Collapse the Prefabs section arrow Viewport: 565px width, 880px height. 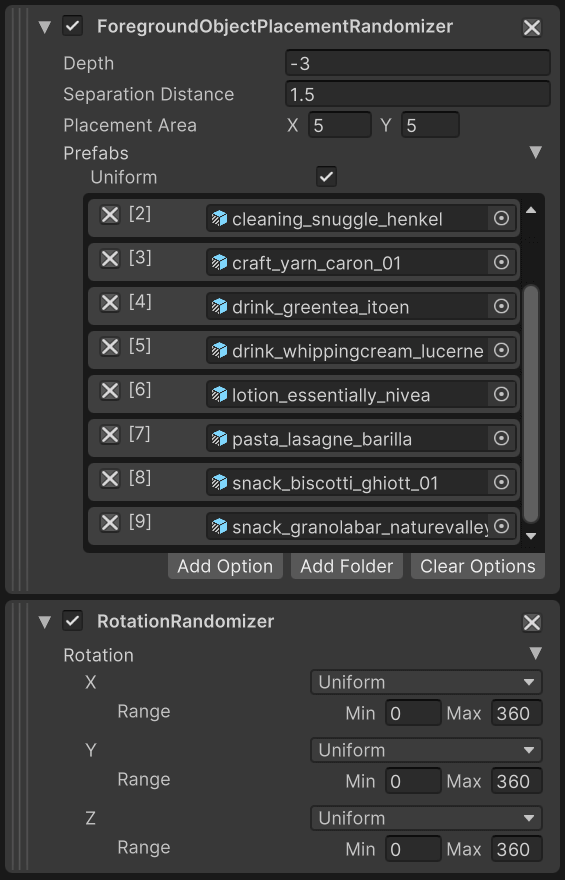(x=536, y=152)
